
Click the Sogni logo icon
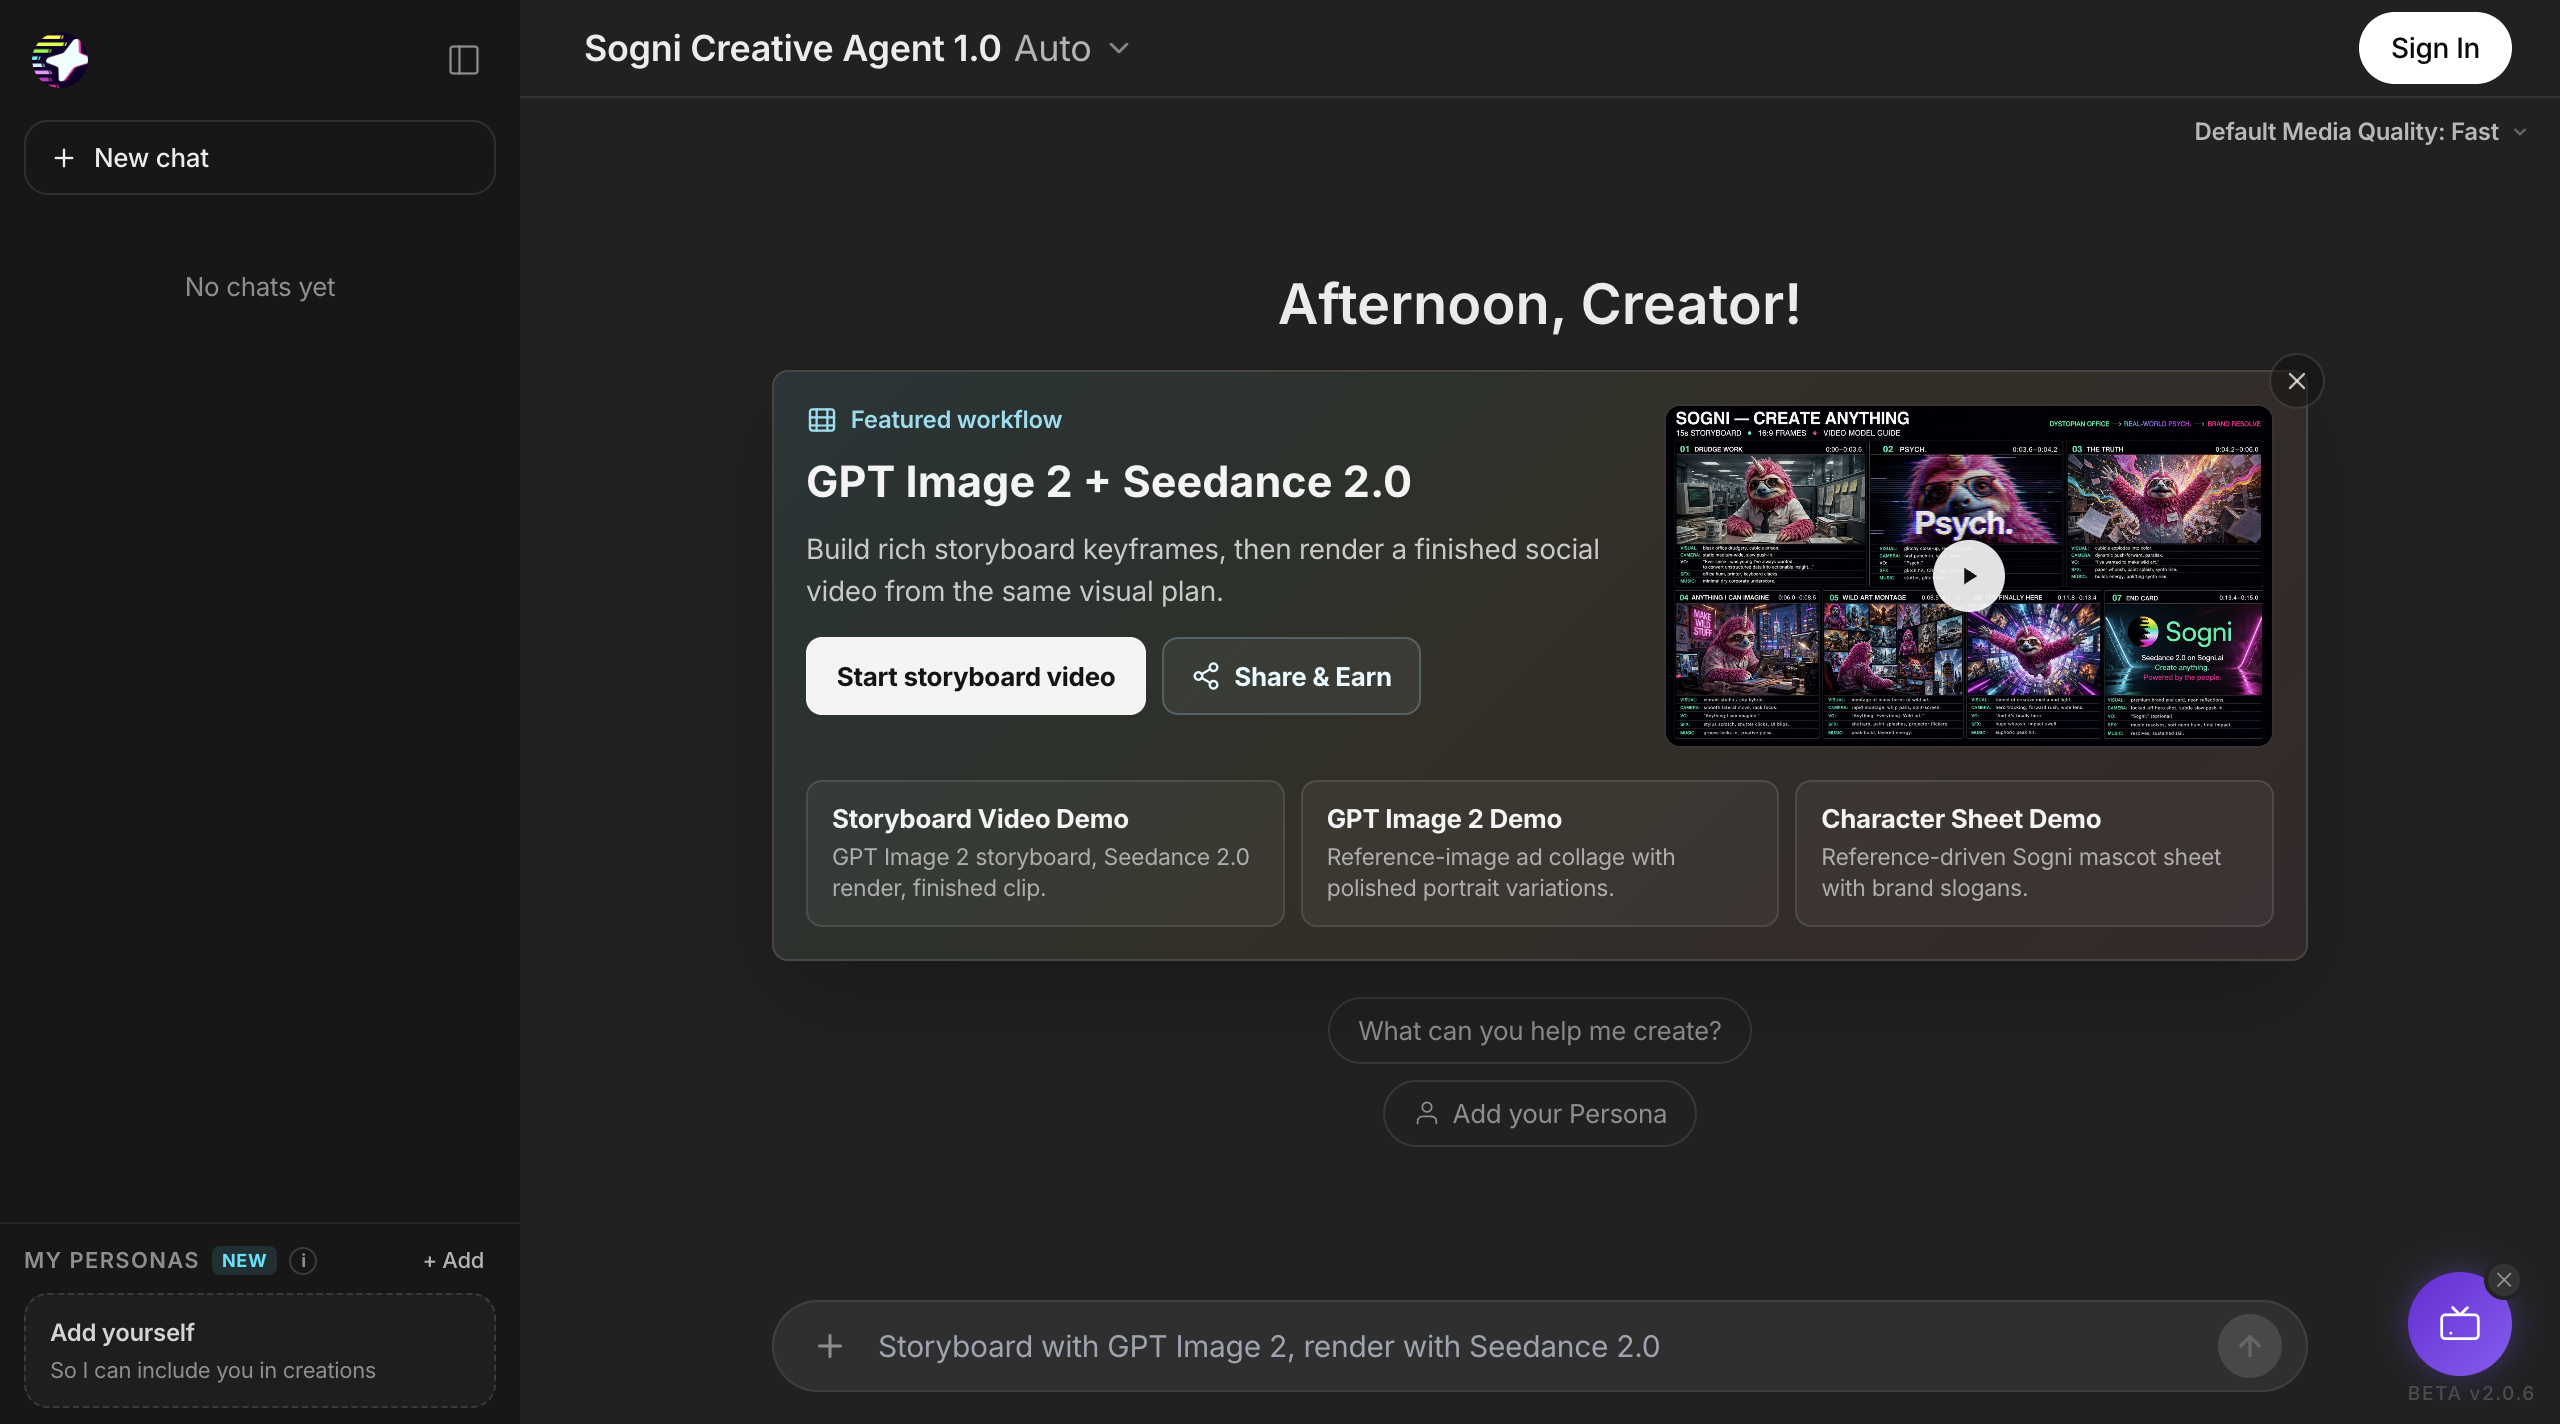[x=60, y=60]
